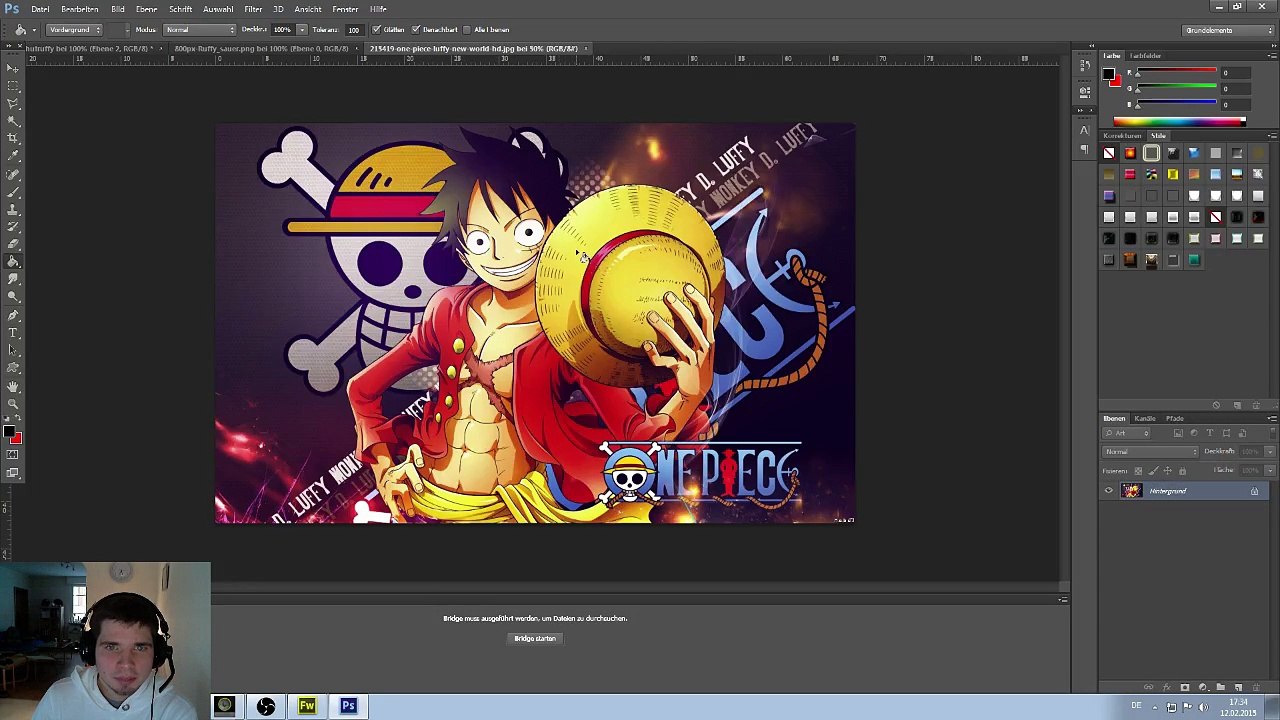This screenshot has height=720, width=1280.
Task: Open the Modus Normal dropdown in options bar
Action: tap(199, 29)
